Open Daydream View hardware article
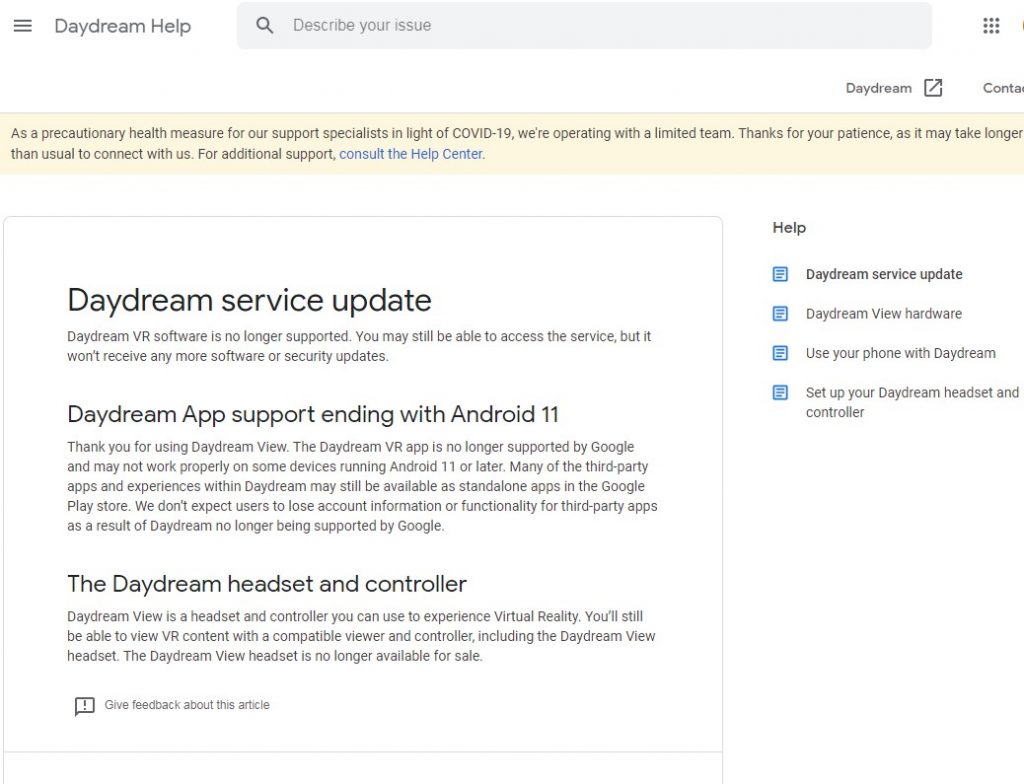This screenshot has height=784, width=1024. 884,314
